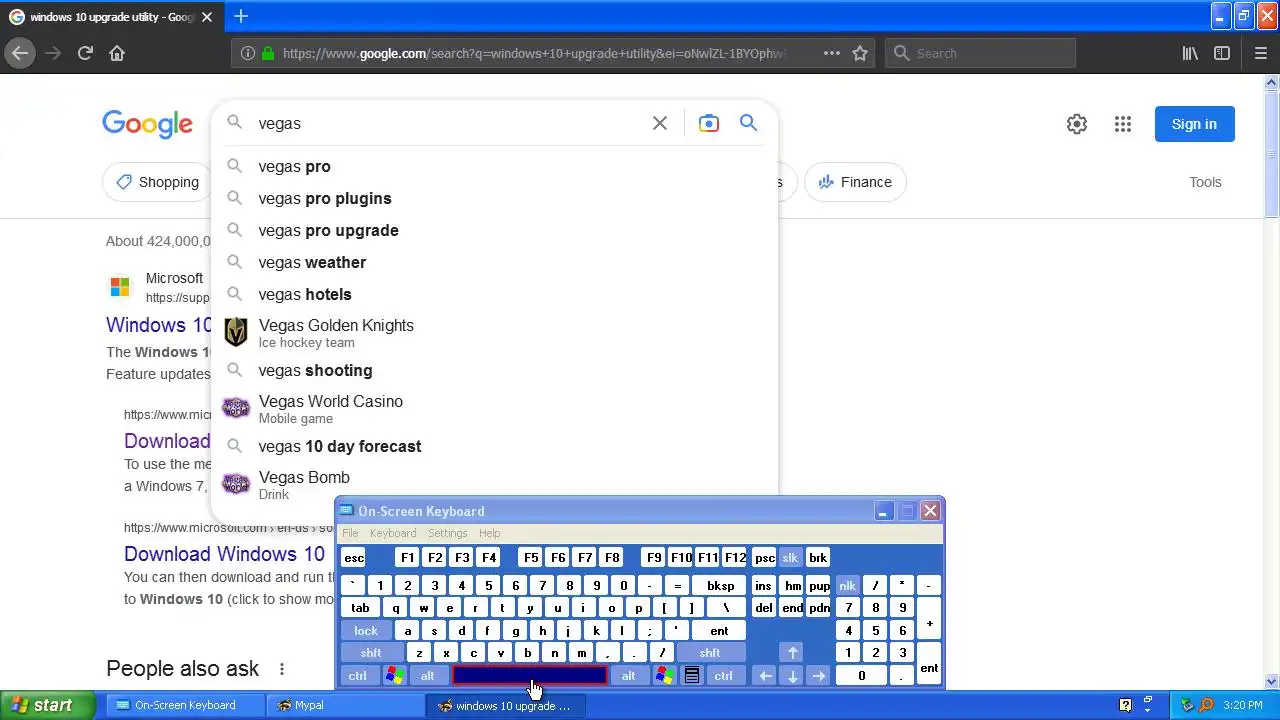Image resolution: width=1280 pixels, height=720 pixels.
Task: Clear the Google search box with X
Action: click(660, 123)
